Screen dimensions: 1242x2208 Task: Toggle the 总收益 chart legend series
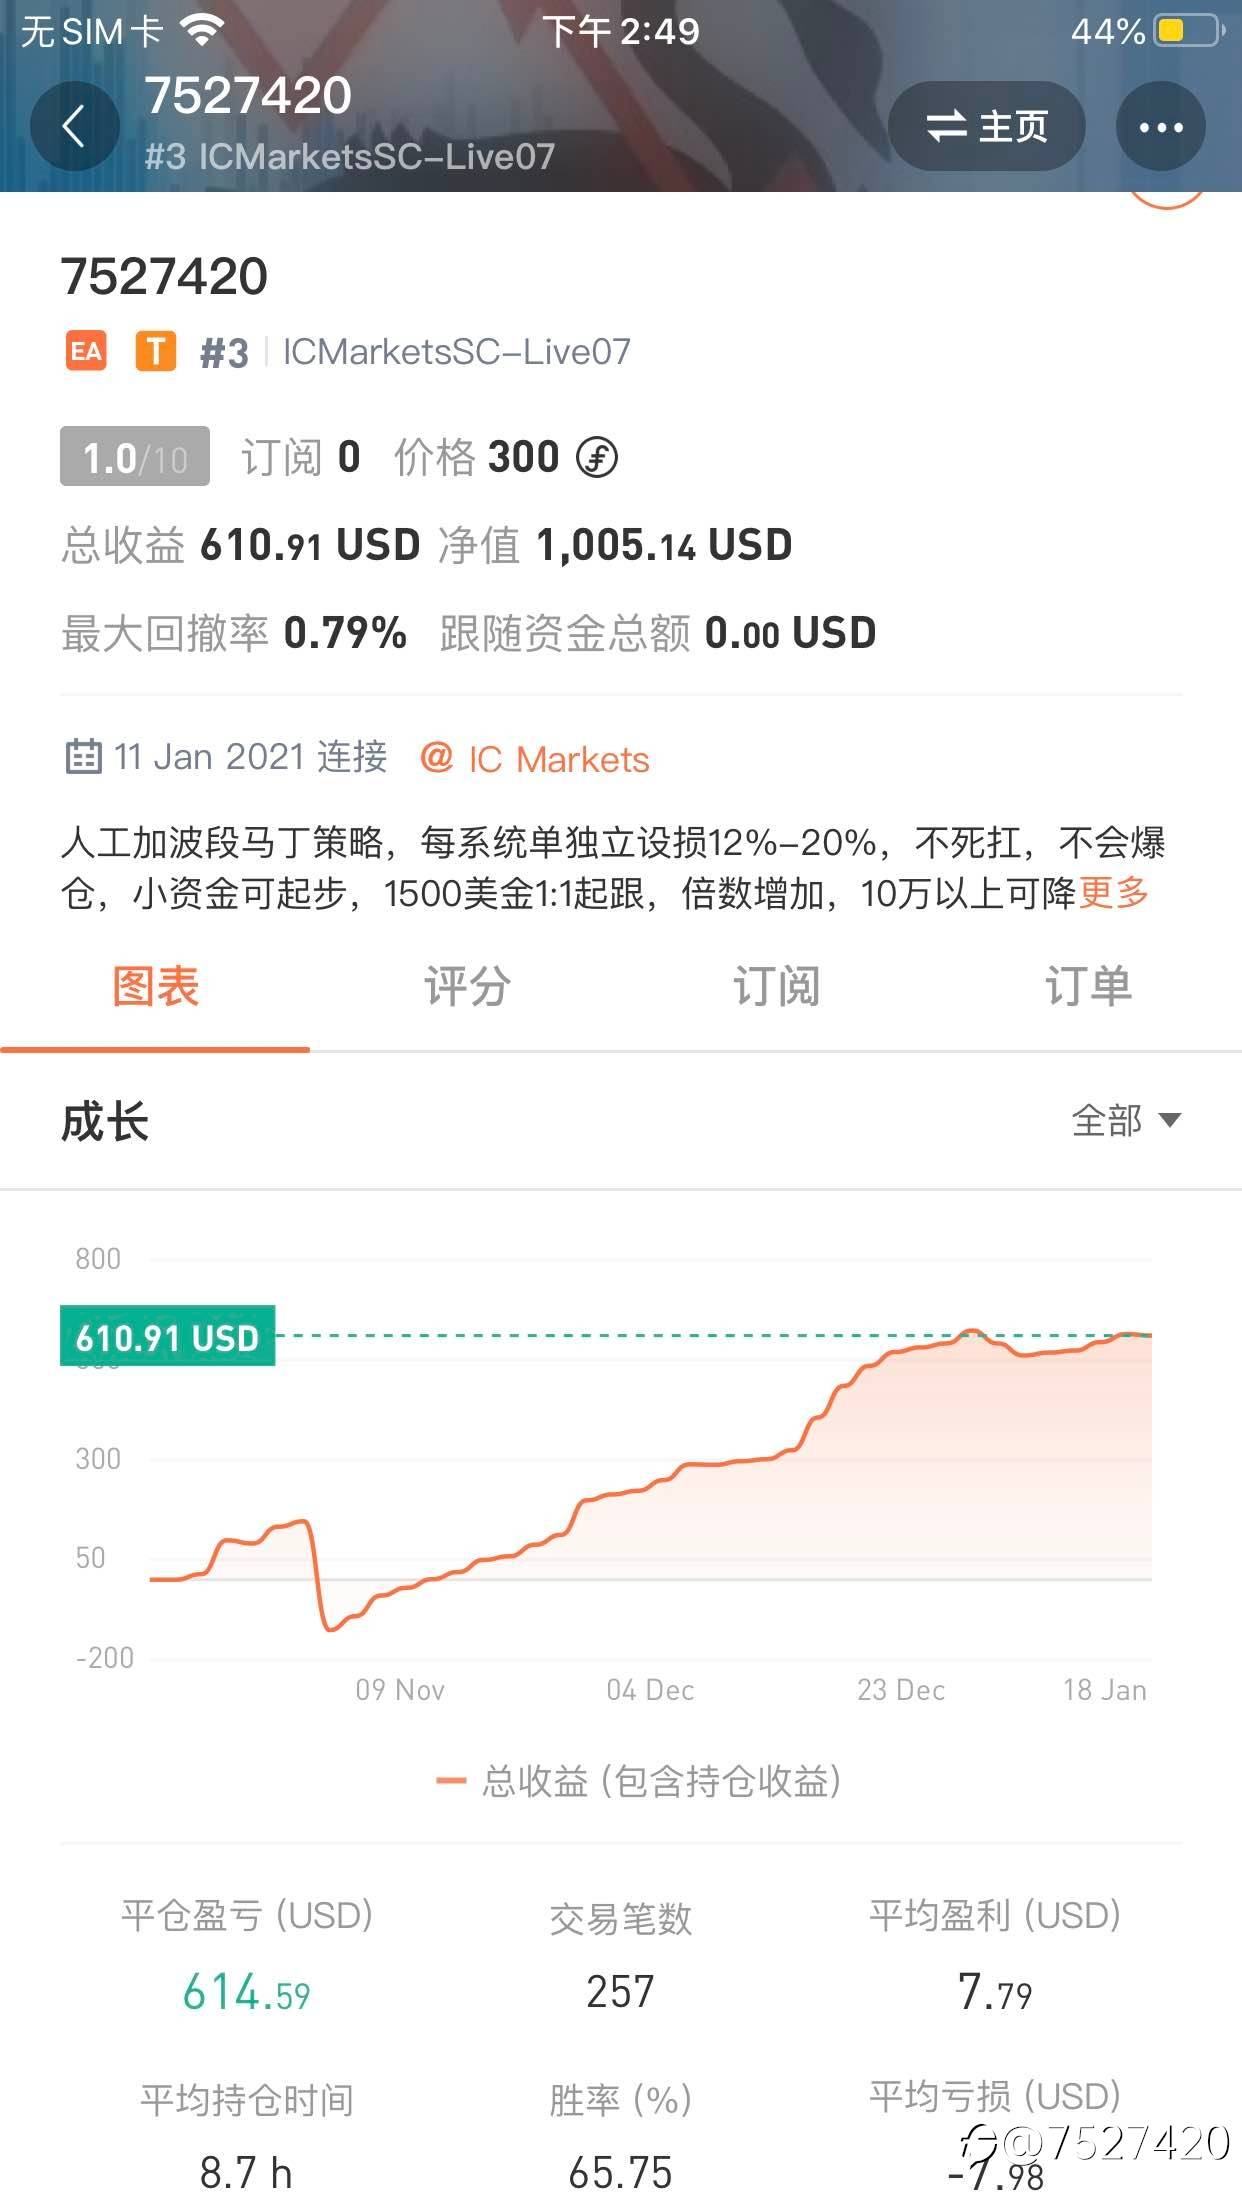[x=640, y=1781]
